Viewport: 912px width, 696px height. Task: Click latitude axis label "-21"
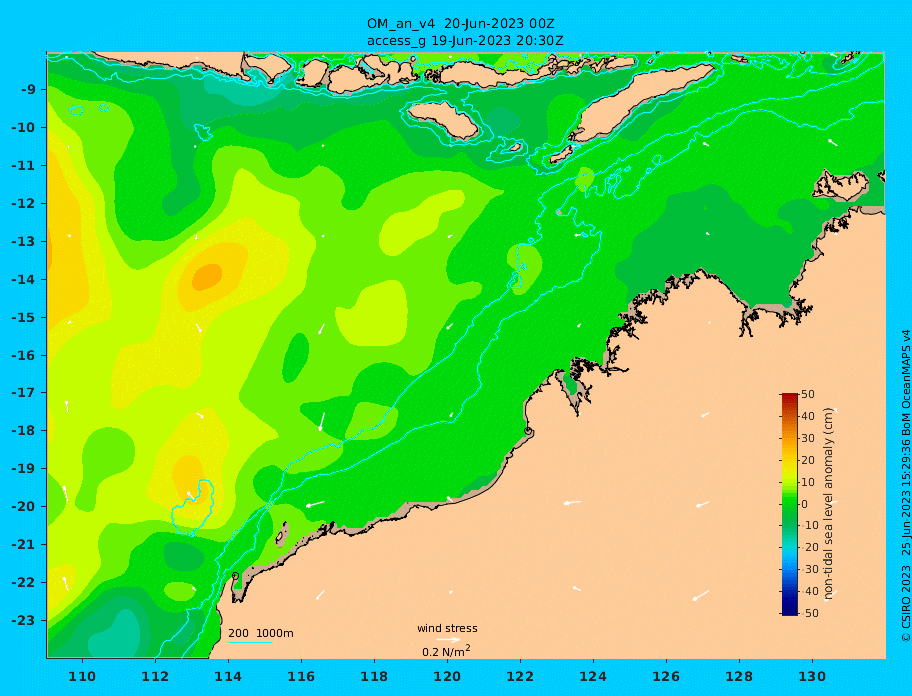(x=24, y=545)
